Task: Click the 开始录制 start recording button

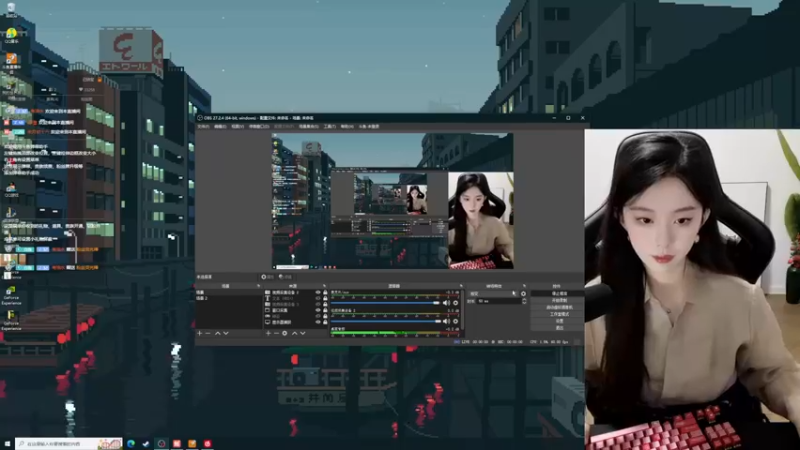Action: coord(557,301)
